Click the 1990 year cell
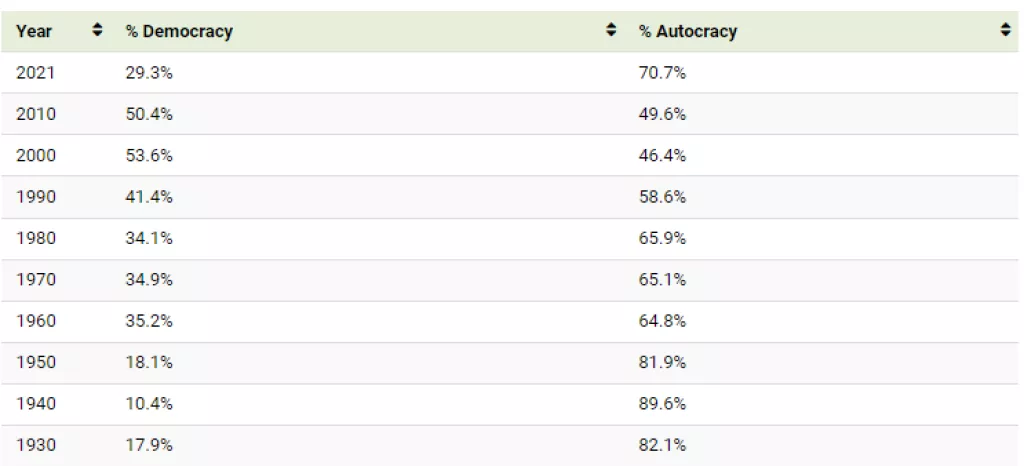This screenshot has width=1024, height=466. [x=36, y=197]
